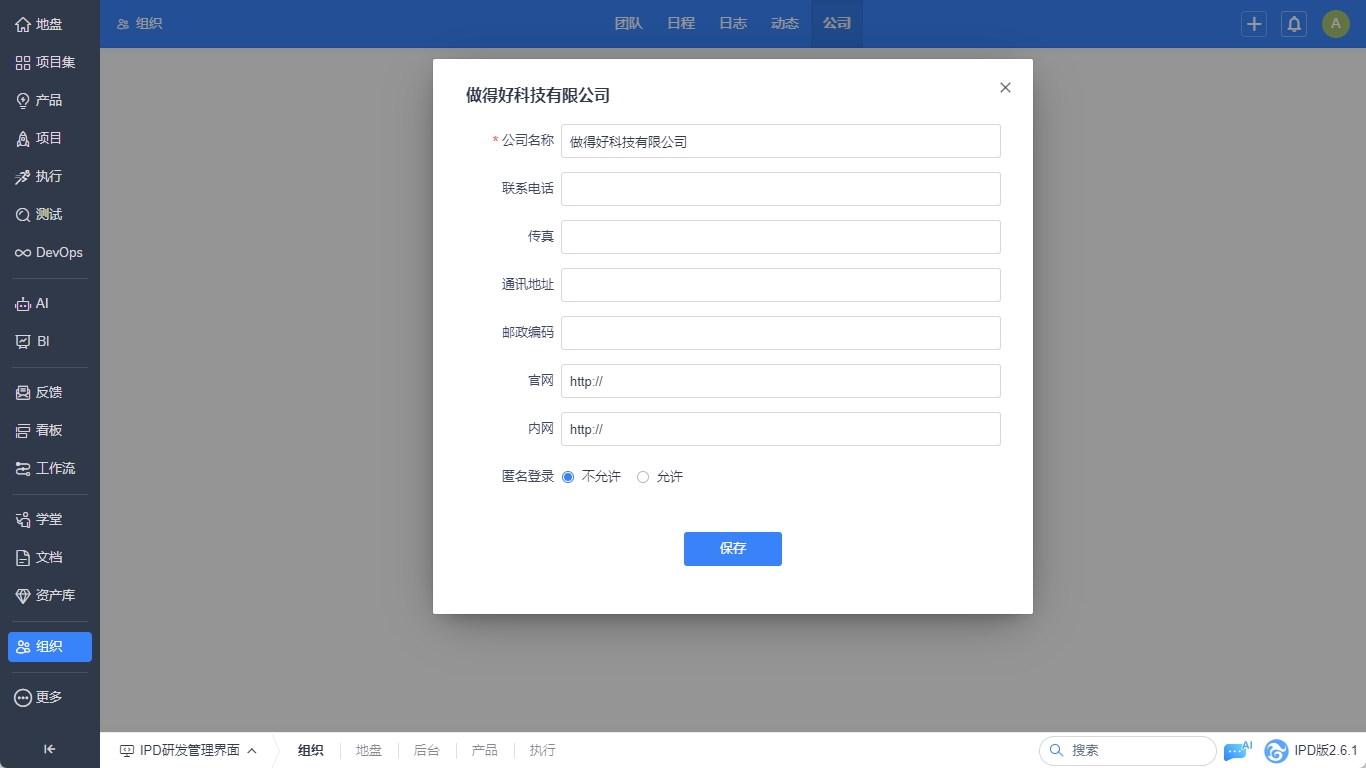This screenshot has width=1366, height=768.
Task: Open the 反馈 icon in sidebar
Action: pos(23,392)
